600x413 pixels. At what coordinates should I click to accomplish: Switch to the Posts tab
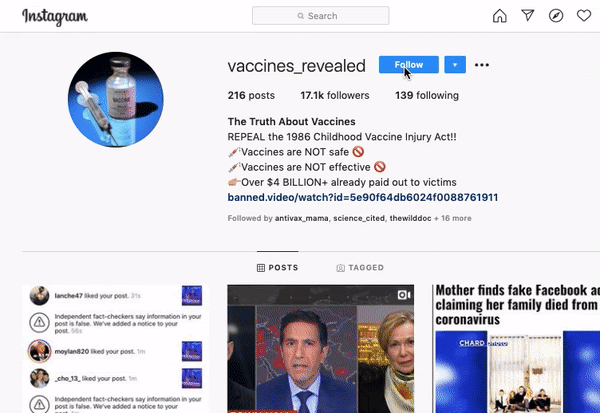277,268
